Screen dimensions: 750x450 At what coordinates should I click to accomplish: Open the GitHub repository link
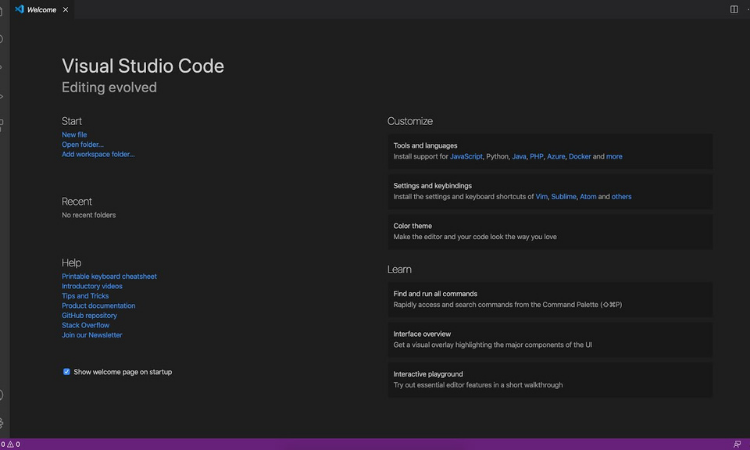(89, 316)
